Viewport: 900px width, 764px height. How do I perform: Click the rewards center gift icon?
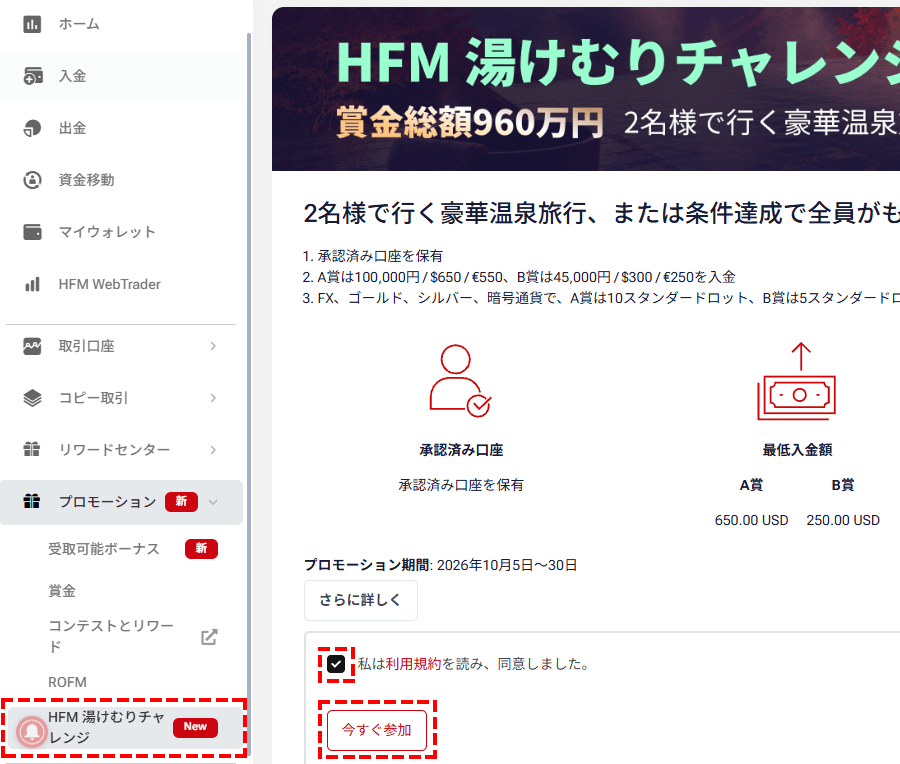click(32, 449)
